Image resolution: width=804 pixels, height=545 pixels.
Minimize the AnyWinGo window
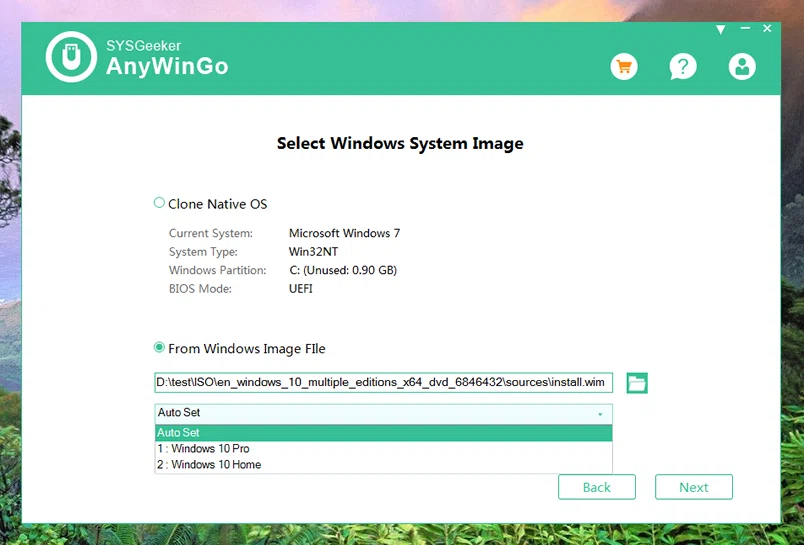pyautogui.click(x=745, y=28)
